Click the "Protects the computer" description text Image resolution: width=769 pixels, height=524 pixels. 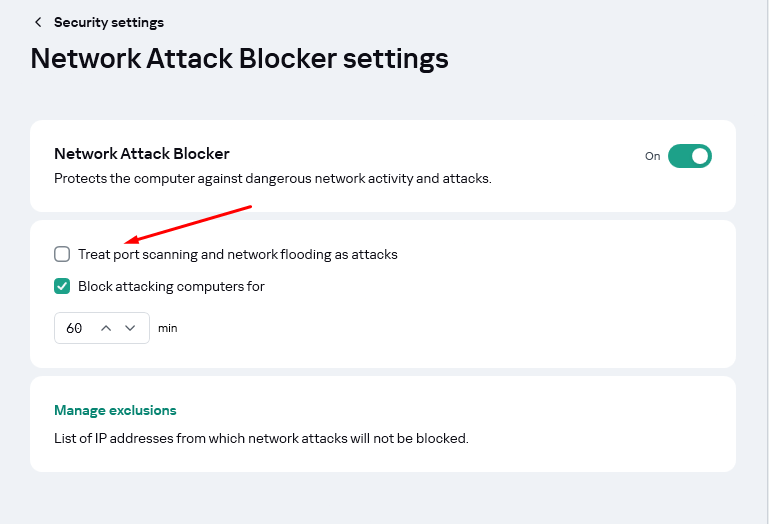[x=273, y=178]
